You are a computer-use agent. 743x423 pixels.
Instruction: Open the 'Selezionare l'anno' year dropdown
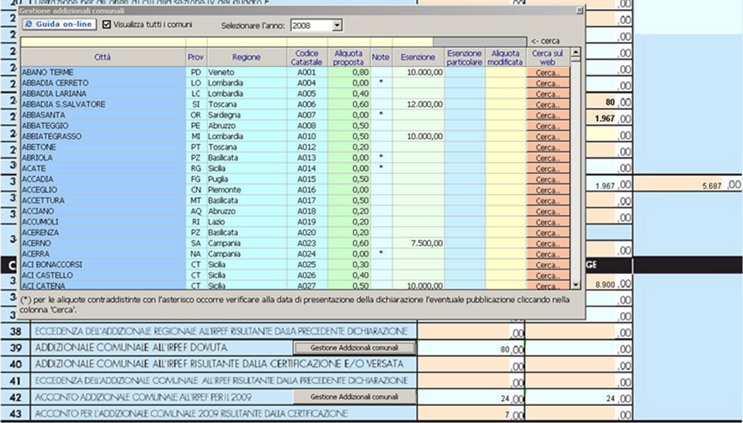click(336, 22)
